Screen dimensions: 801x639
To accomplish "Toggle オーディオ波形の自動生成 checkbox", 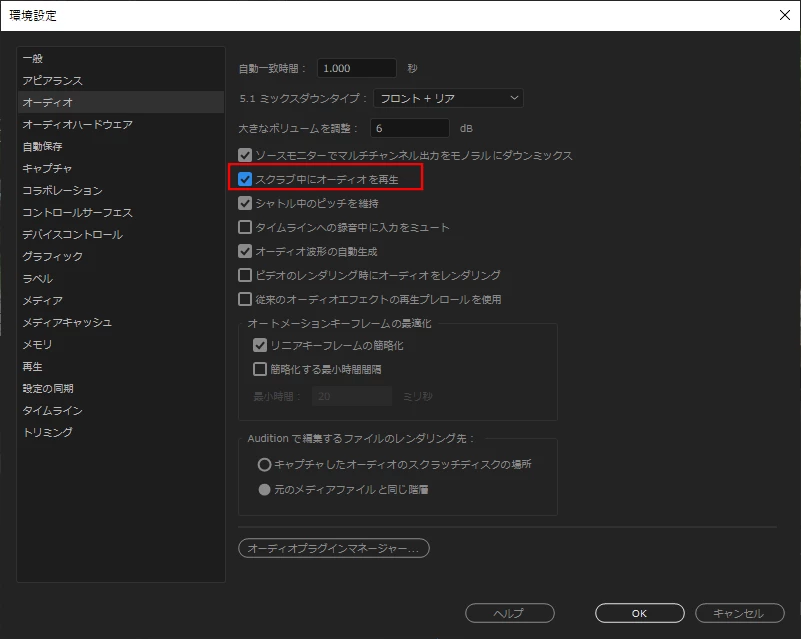I will tap(245, 251).
